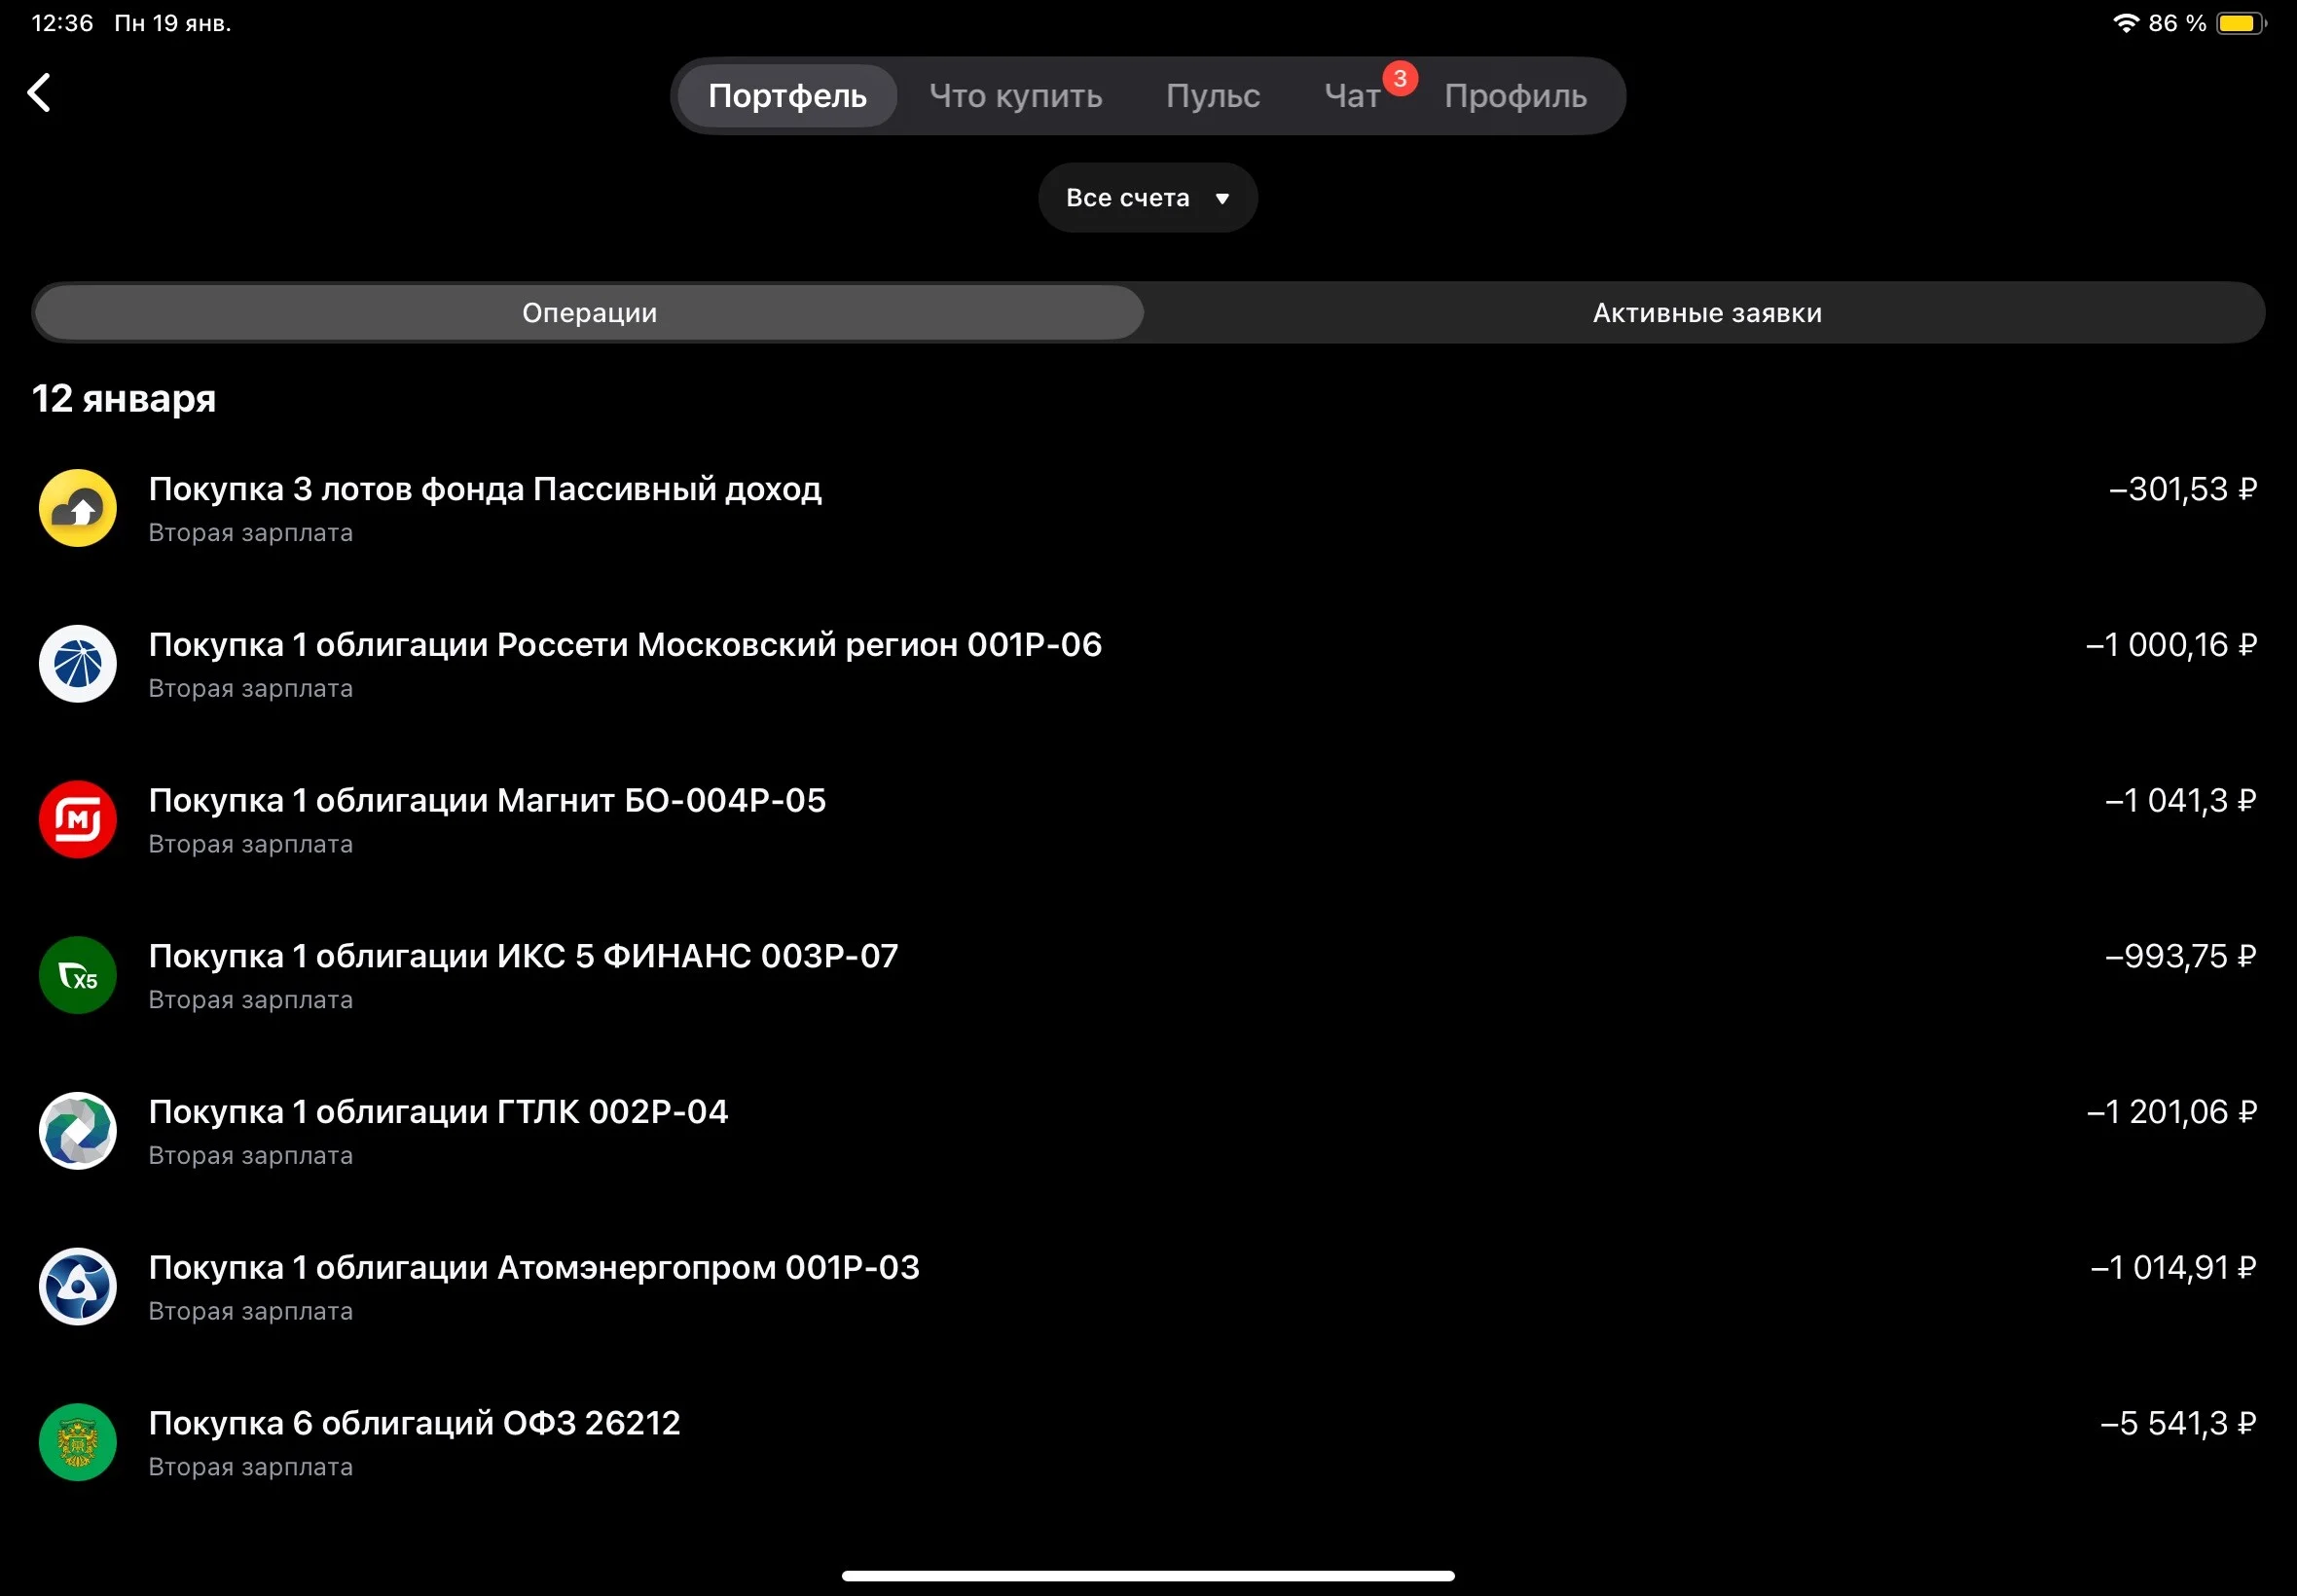Go back with the left chevron arrow
2297x1596 pixels.
pos(39,93)
